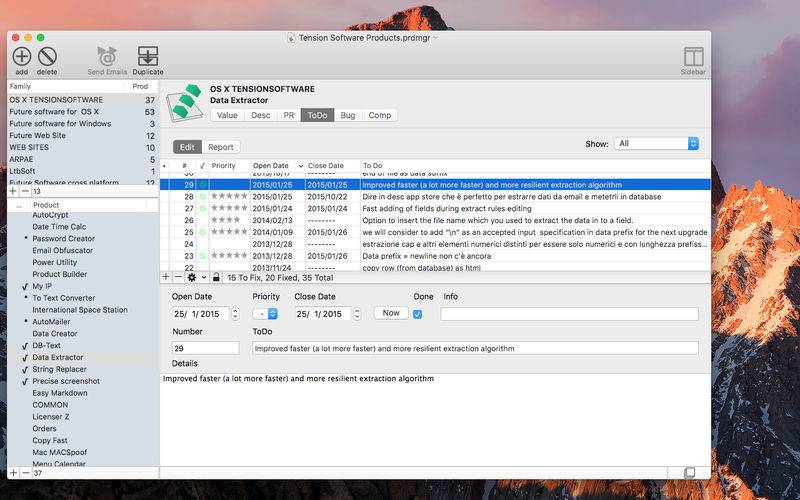Click the Data Extractor product icon

[x=184, y=103]
